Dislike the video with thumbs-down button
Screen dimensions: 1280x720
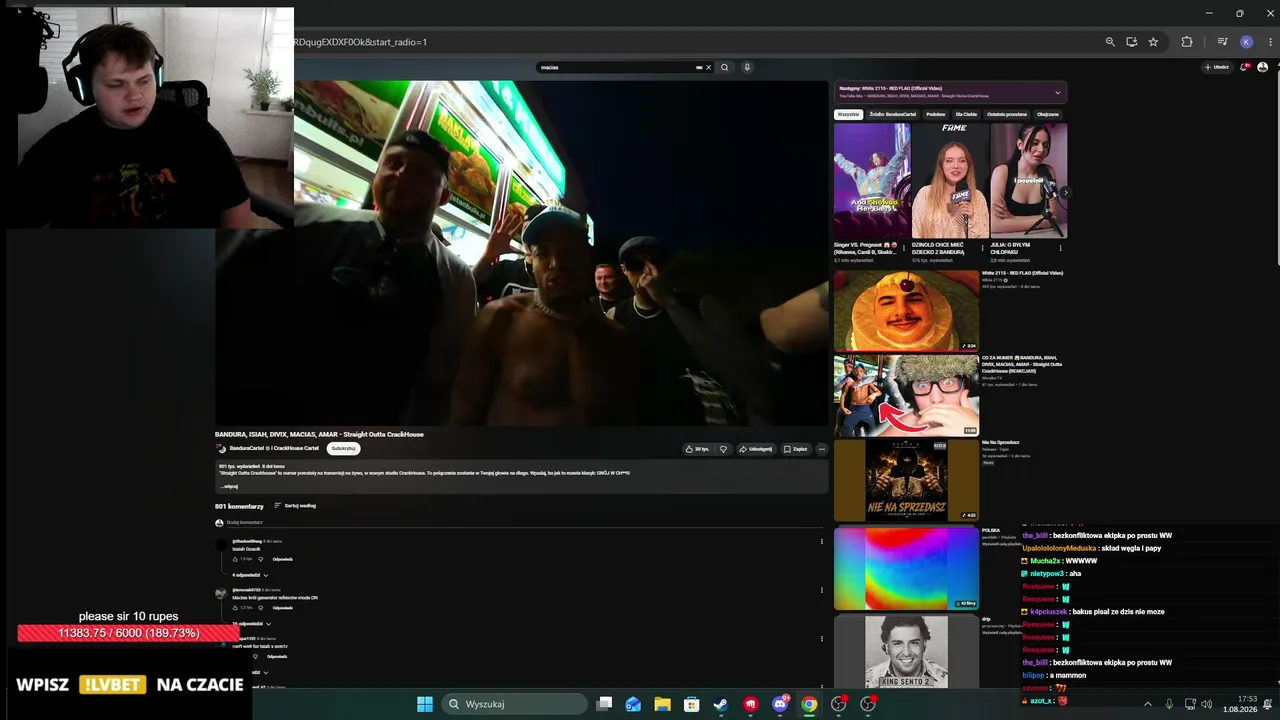click(723, 449)
